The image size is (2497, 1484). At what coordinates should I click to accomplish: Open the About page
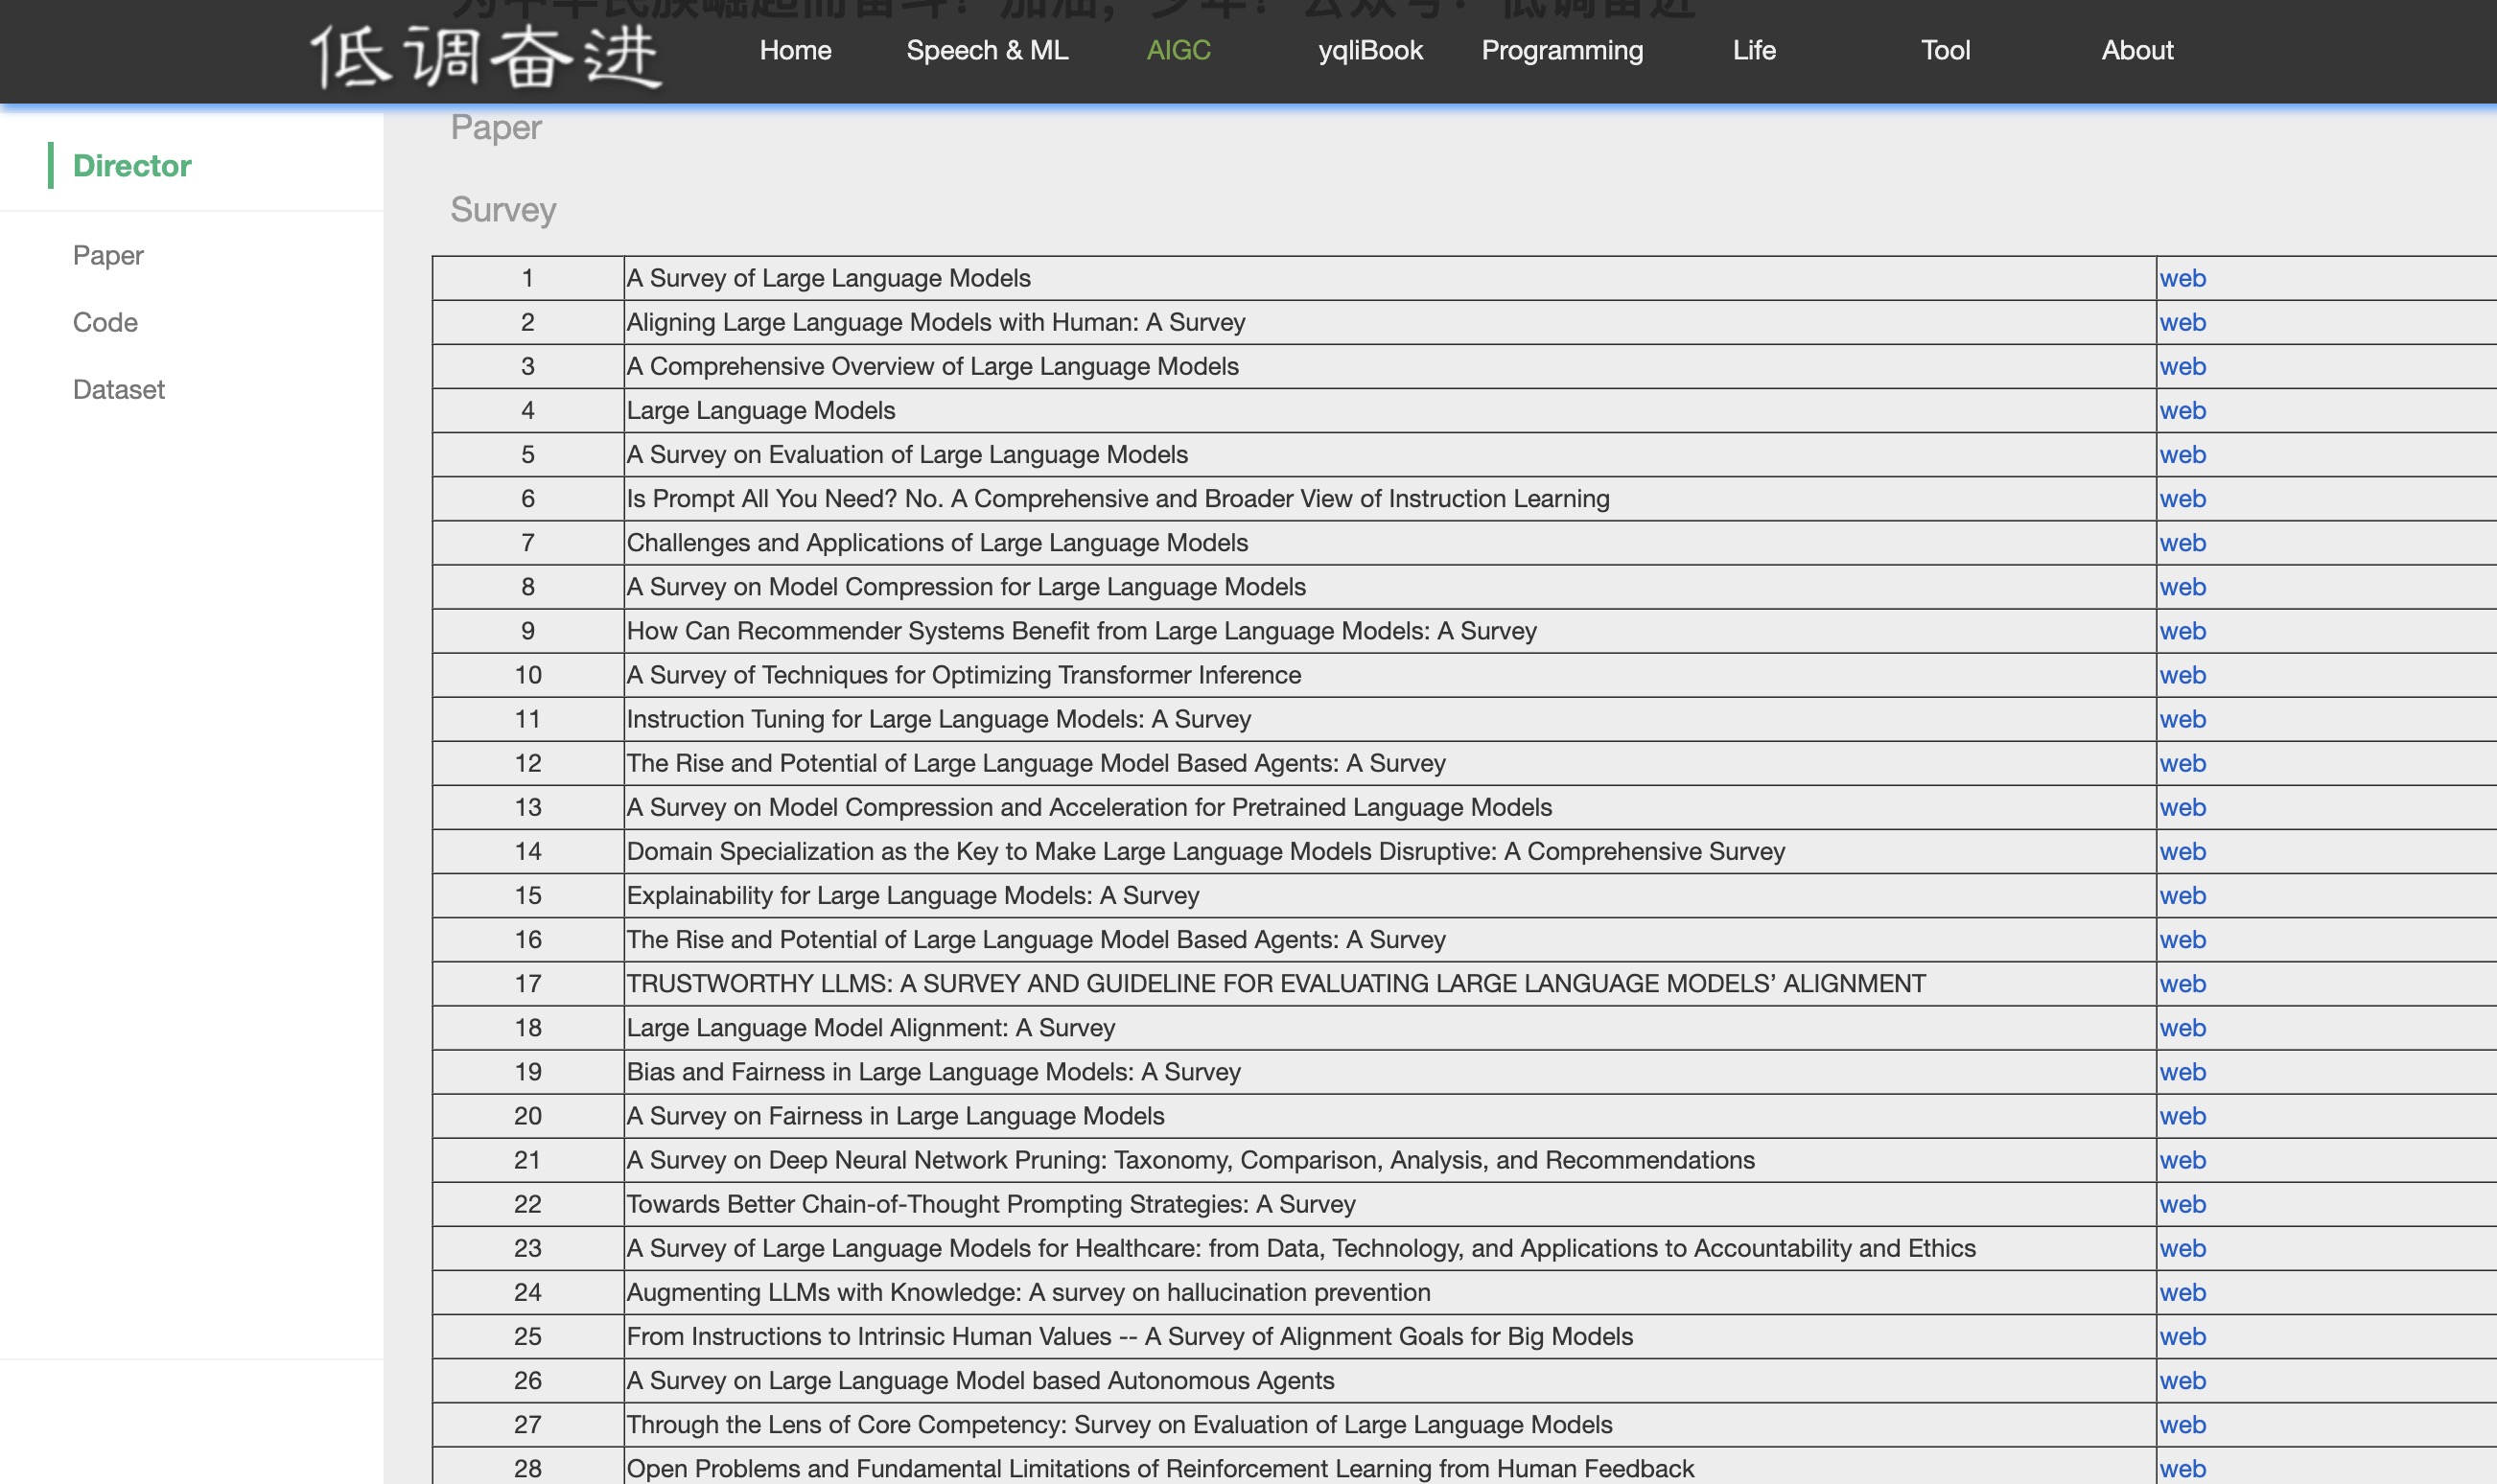click(2136, 50)
